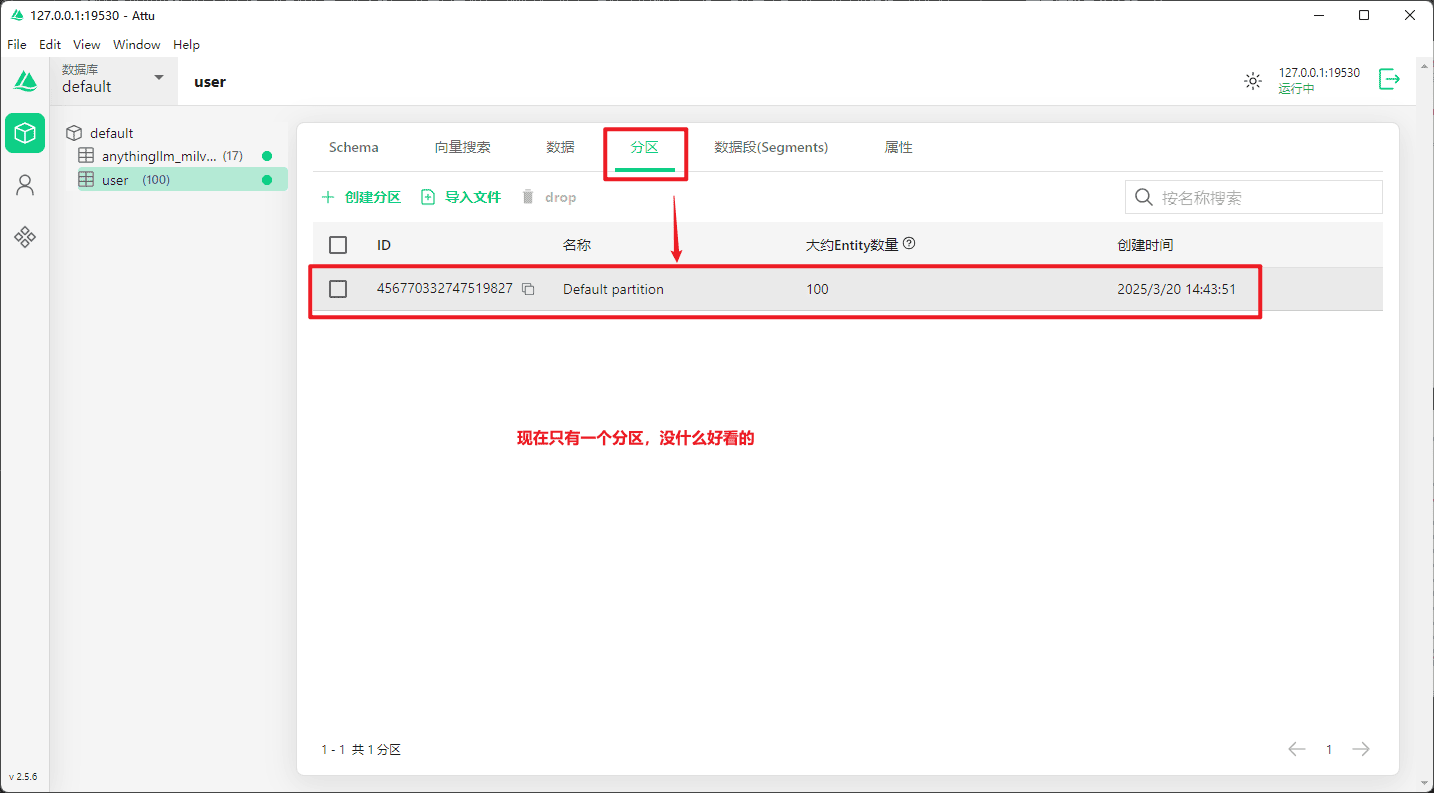Click the 导入文件 button

[461, 197]
